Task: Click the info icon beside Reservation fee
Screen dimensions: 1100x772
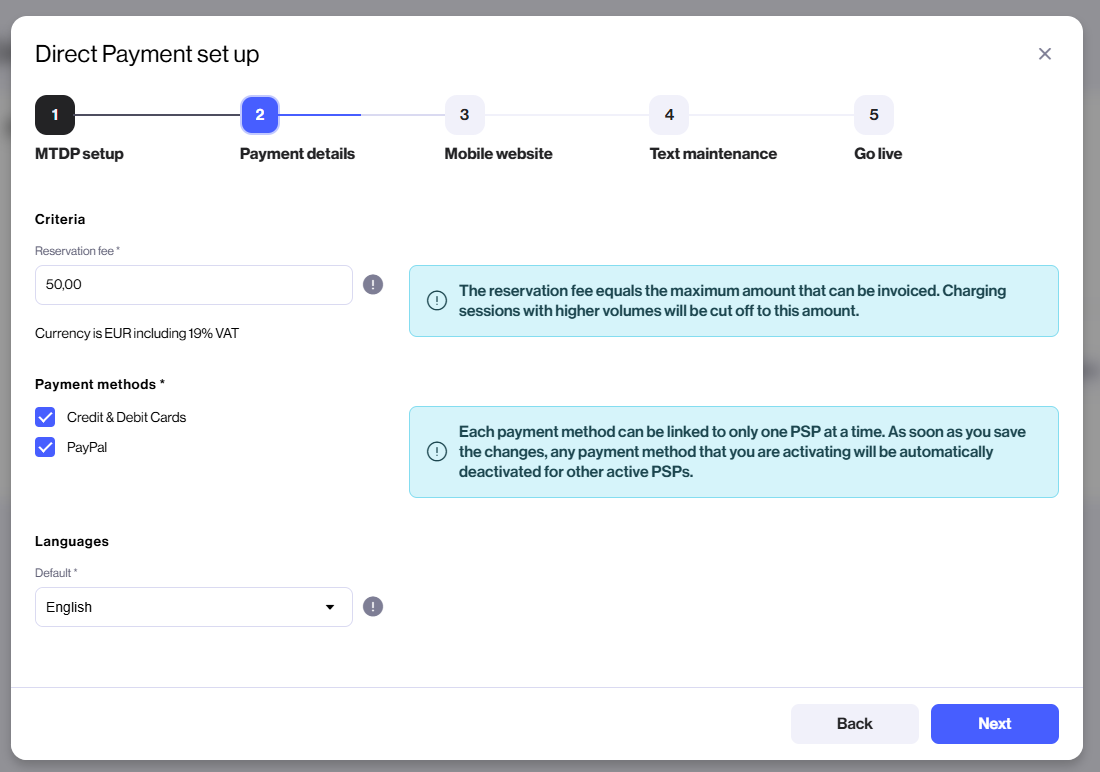Action: [x=373, y=284]
